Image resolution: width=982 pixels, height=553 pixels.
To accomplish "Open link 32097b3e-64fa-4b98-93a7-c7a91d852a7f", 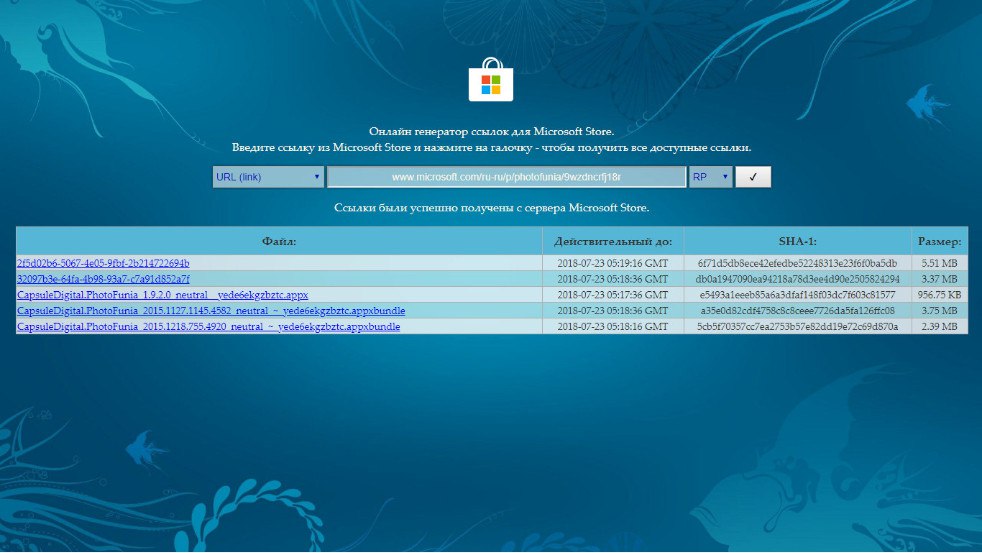I will [x=103, y=279].
